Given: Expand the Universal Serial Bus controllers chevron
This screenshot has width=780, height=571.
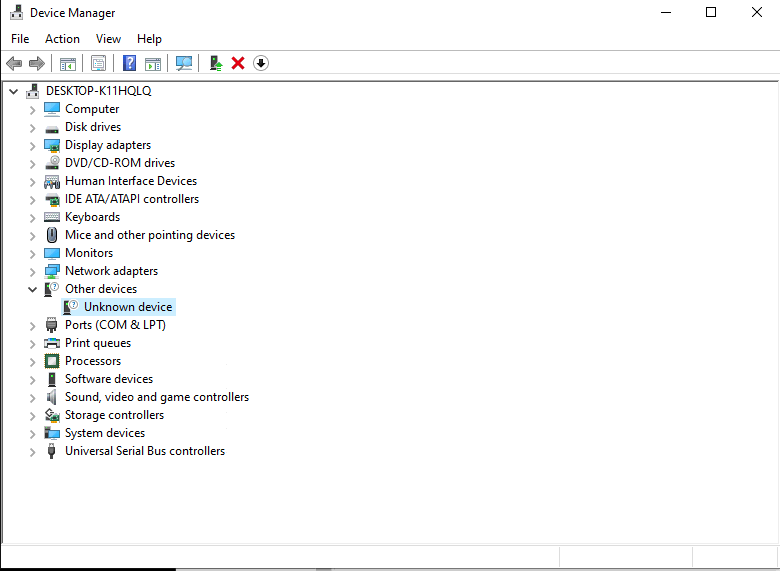Looking at the screenshot, I should click(32, 452).
